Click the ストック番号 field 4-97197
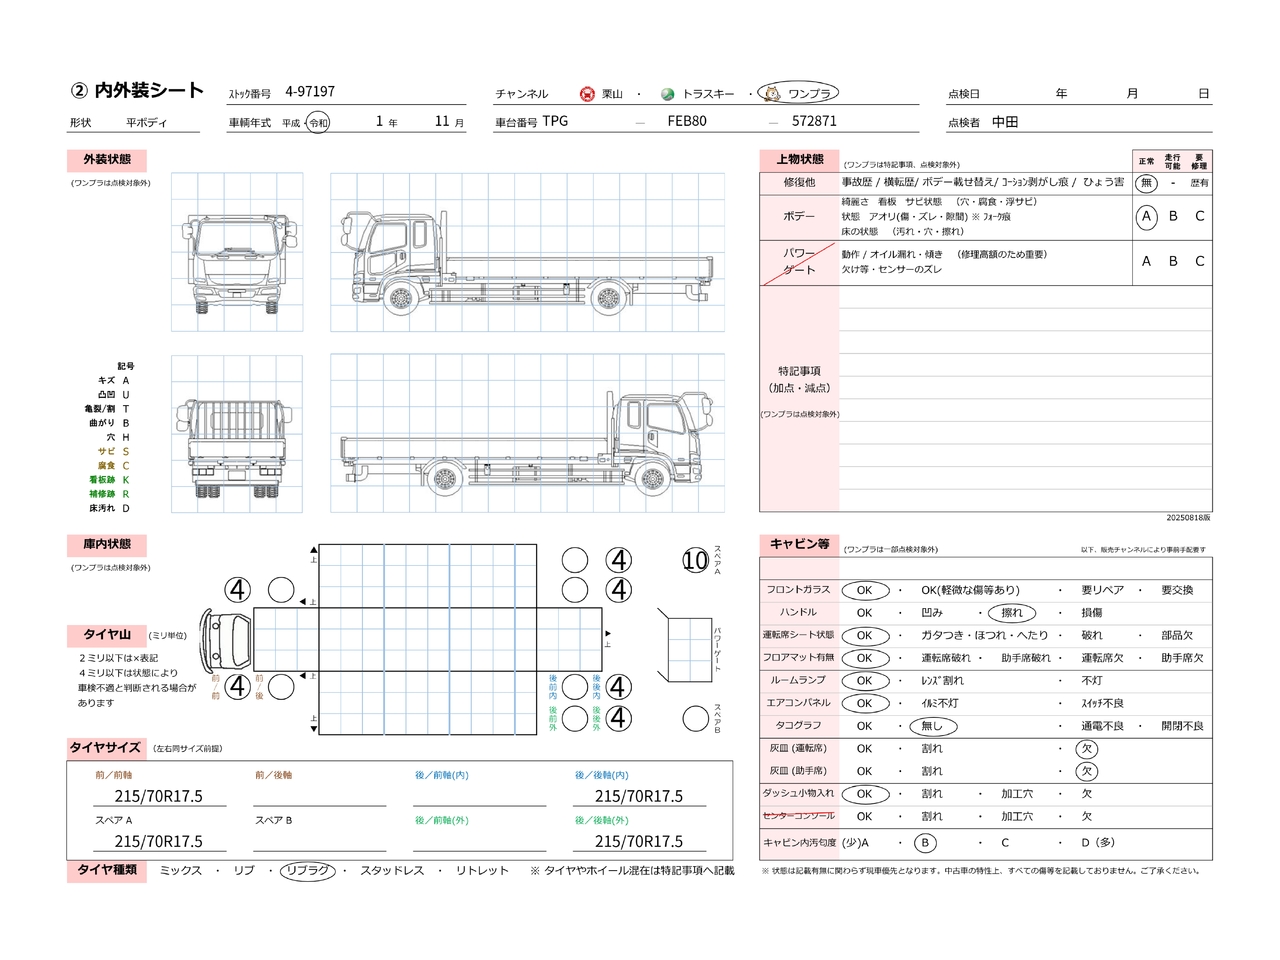The image size is (1280, 960). 310,92
